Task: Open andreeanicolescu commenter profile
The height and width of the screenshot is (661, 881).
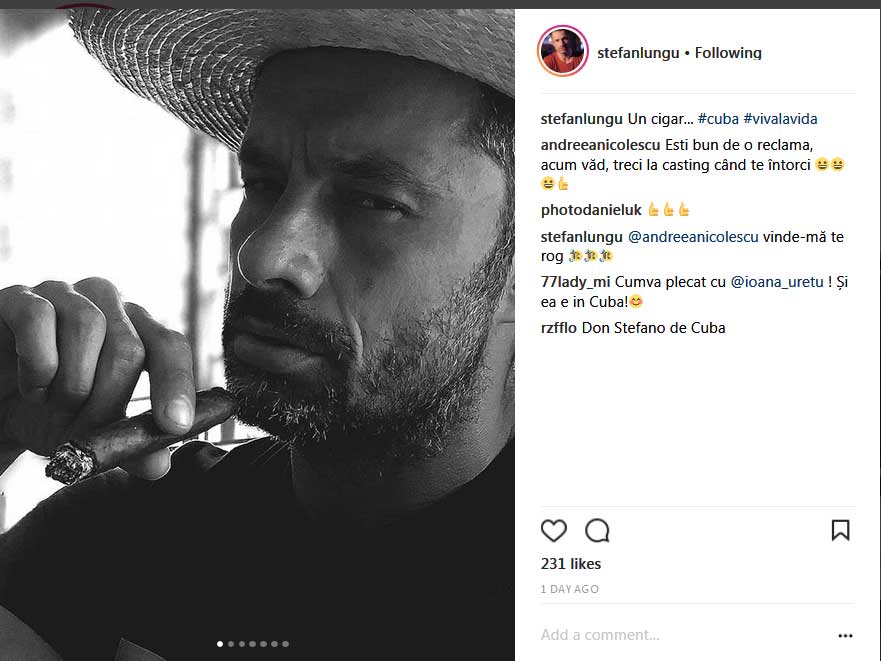Action: [x=600, y=143]
